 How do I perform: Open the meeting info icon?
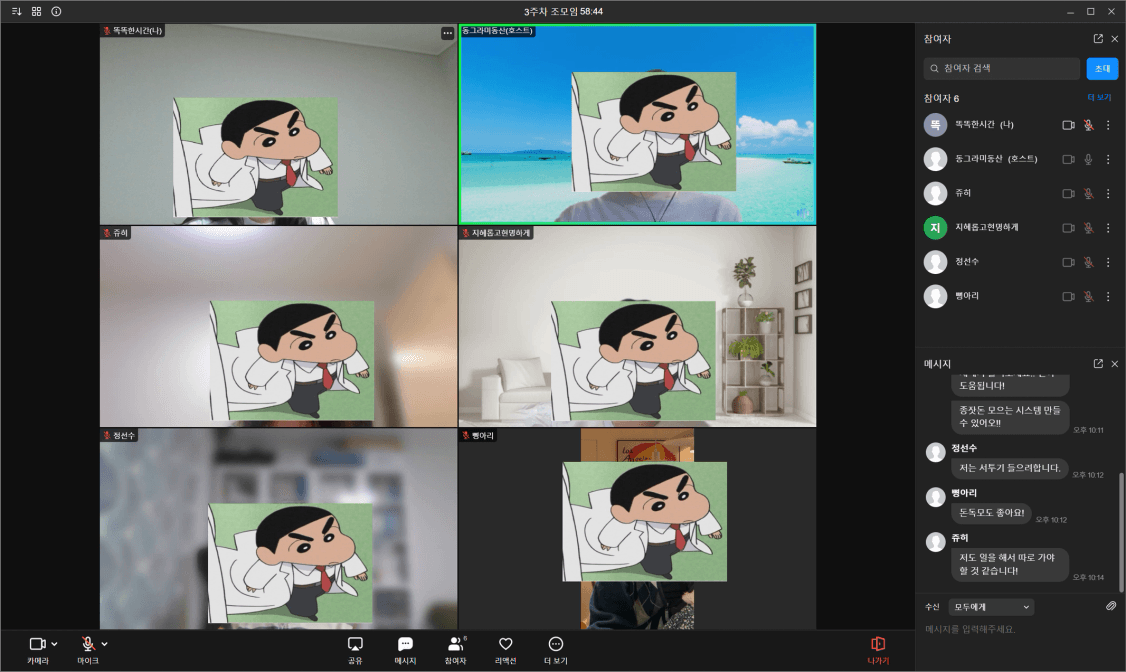coord(56,11)
